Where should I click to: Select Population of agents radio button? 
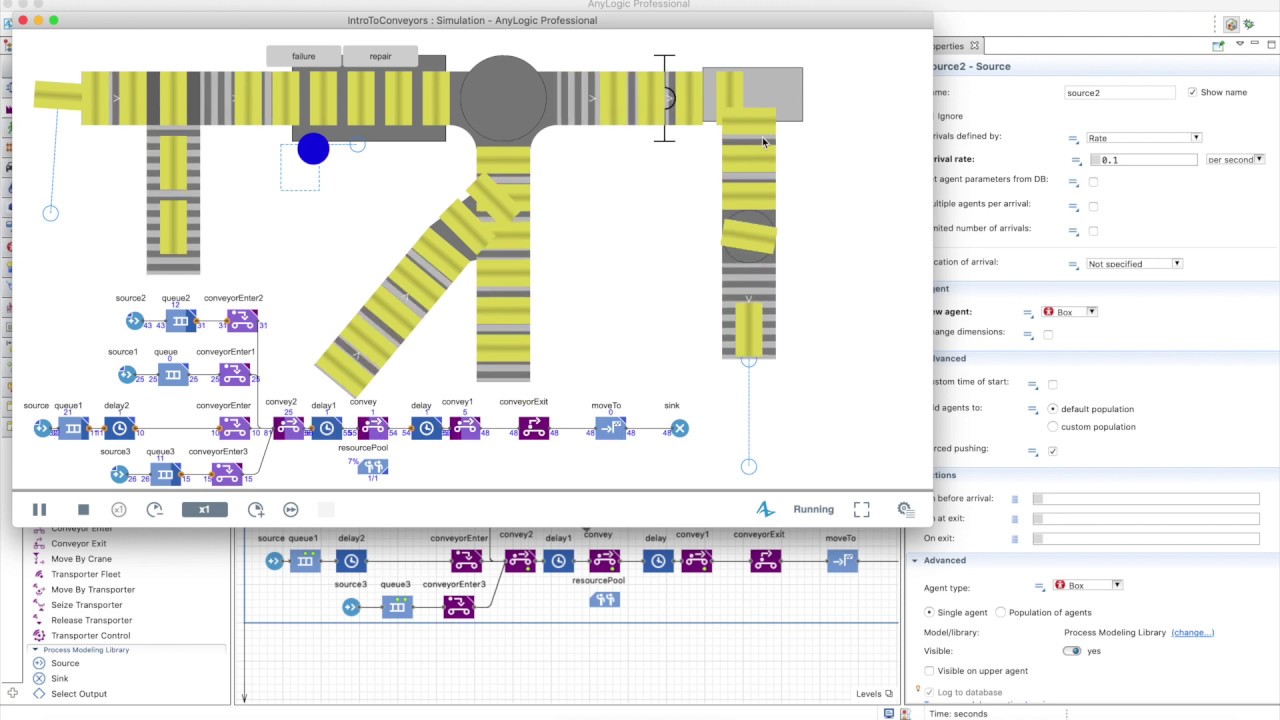pos(1001,612)
